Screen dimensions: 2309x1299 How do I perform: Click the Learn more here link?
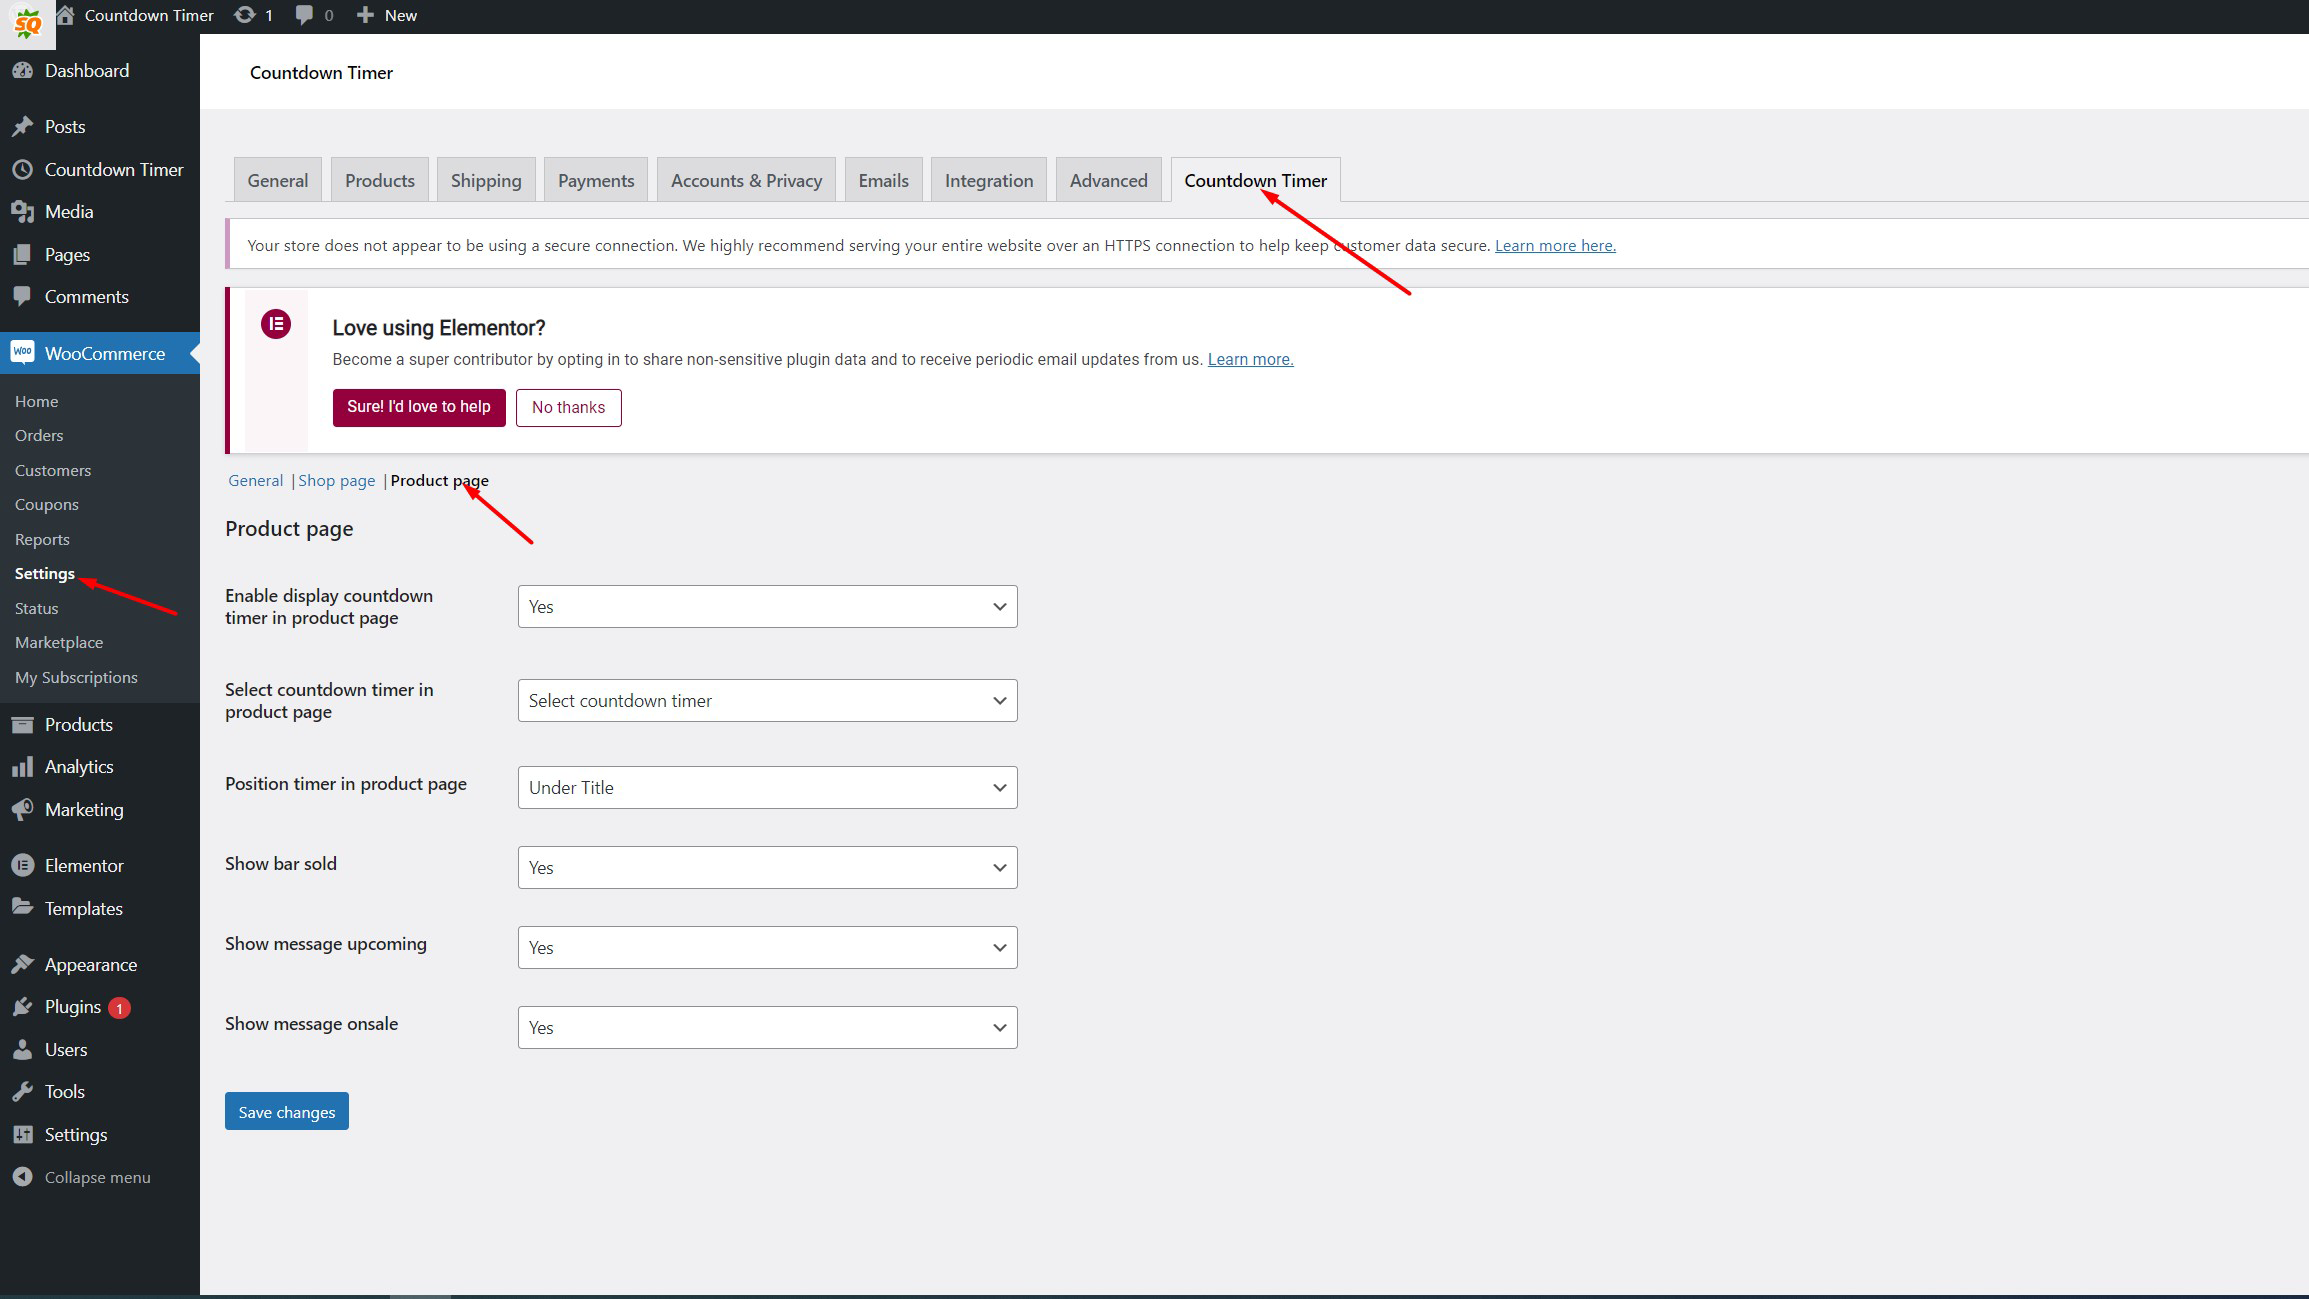[1554, 245]
